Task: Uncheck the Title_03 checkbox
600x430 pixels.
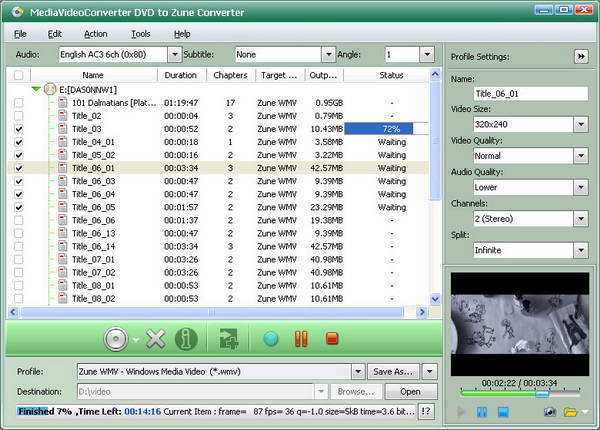Action: [18, 129]
